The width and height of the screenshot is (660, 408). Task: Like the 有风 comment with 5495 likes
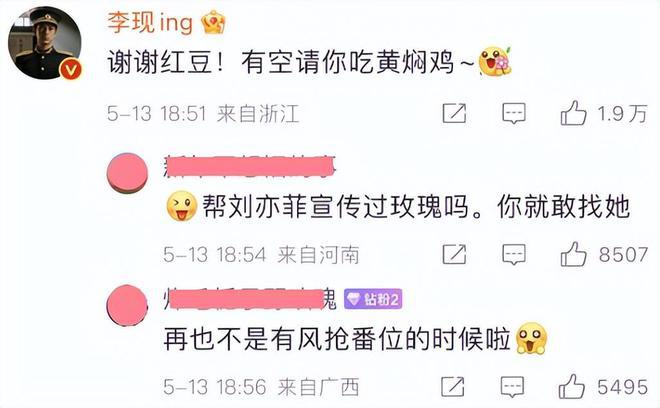coord(571,387)
